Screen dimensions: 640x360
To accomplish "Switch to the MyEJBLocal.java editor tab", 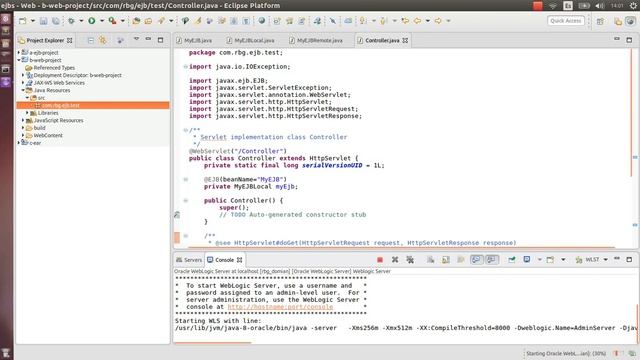I will [x=251, y=40].
